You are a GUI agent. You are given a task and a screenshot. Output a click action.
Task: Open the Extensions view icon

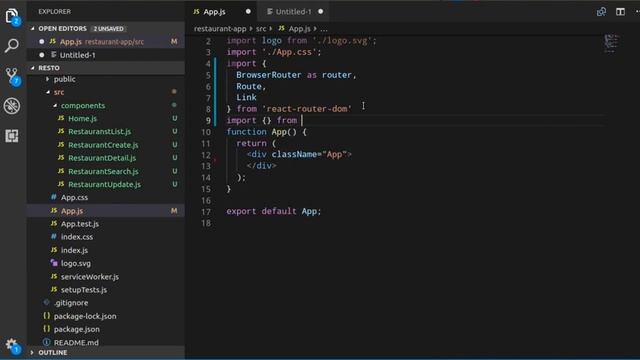[12, 136]
